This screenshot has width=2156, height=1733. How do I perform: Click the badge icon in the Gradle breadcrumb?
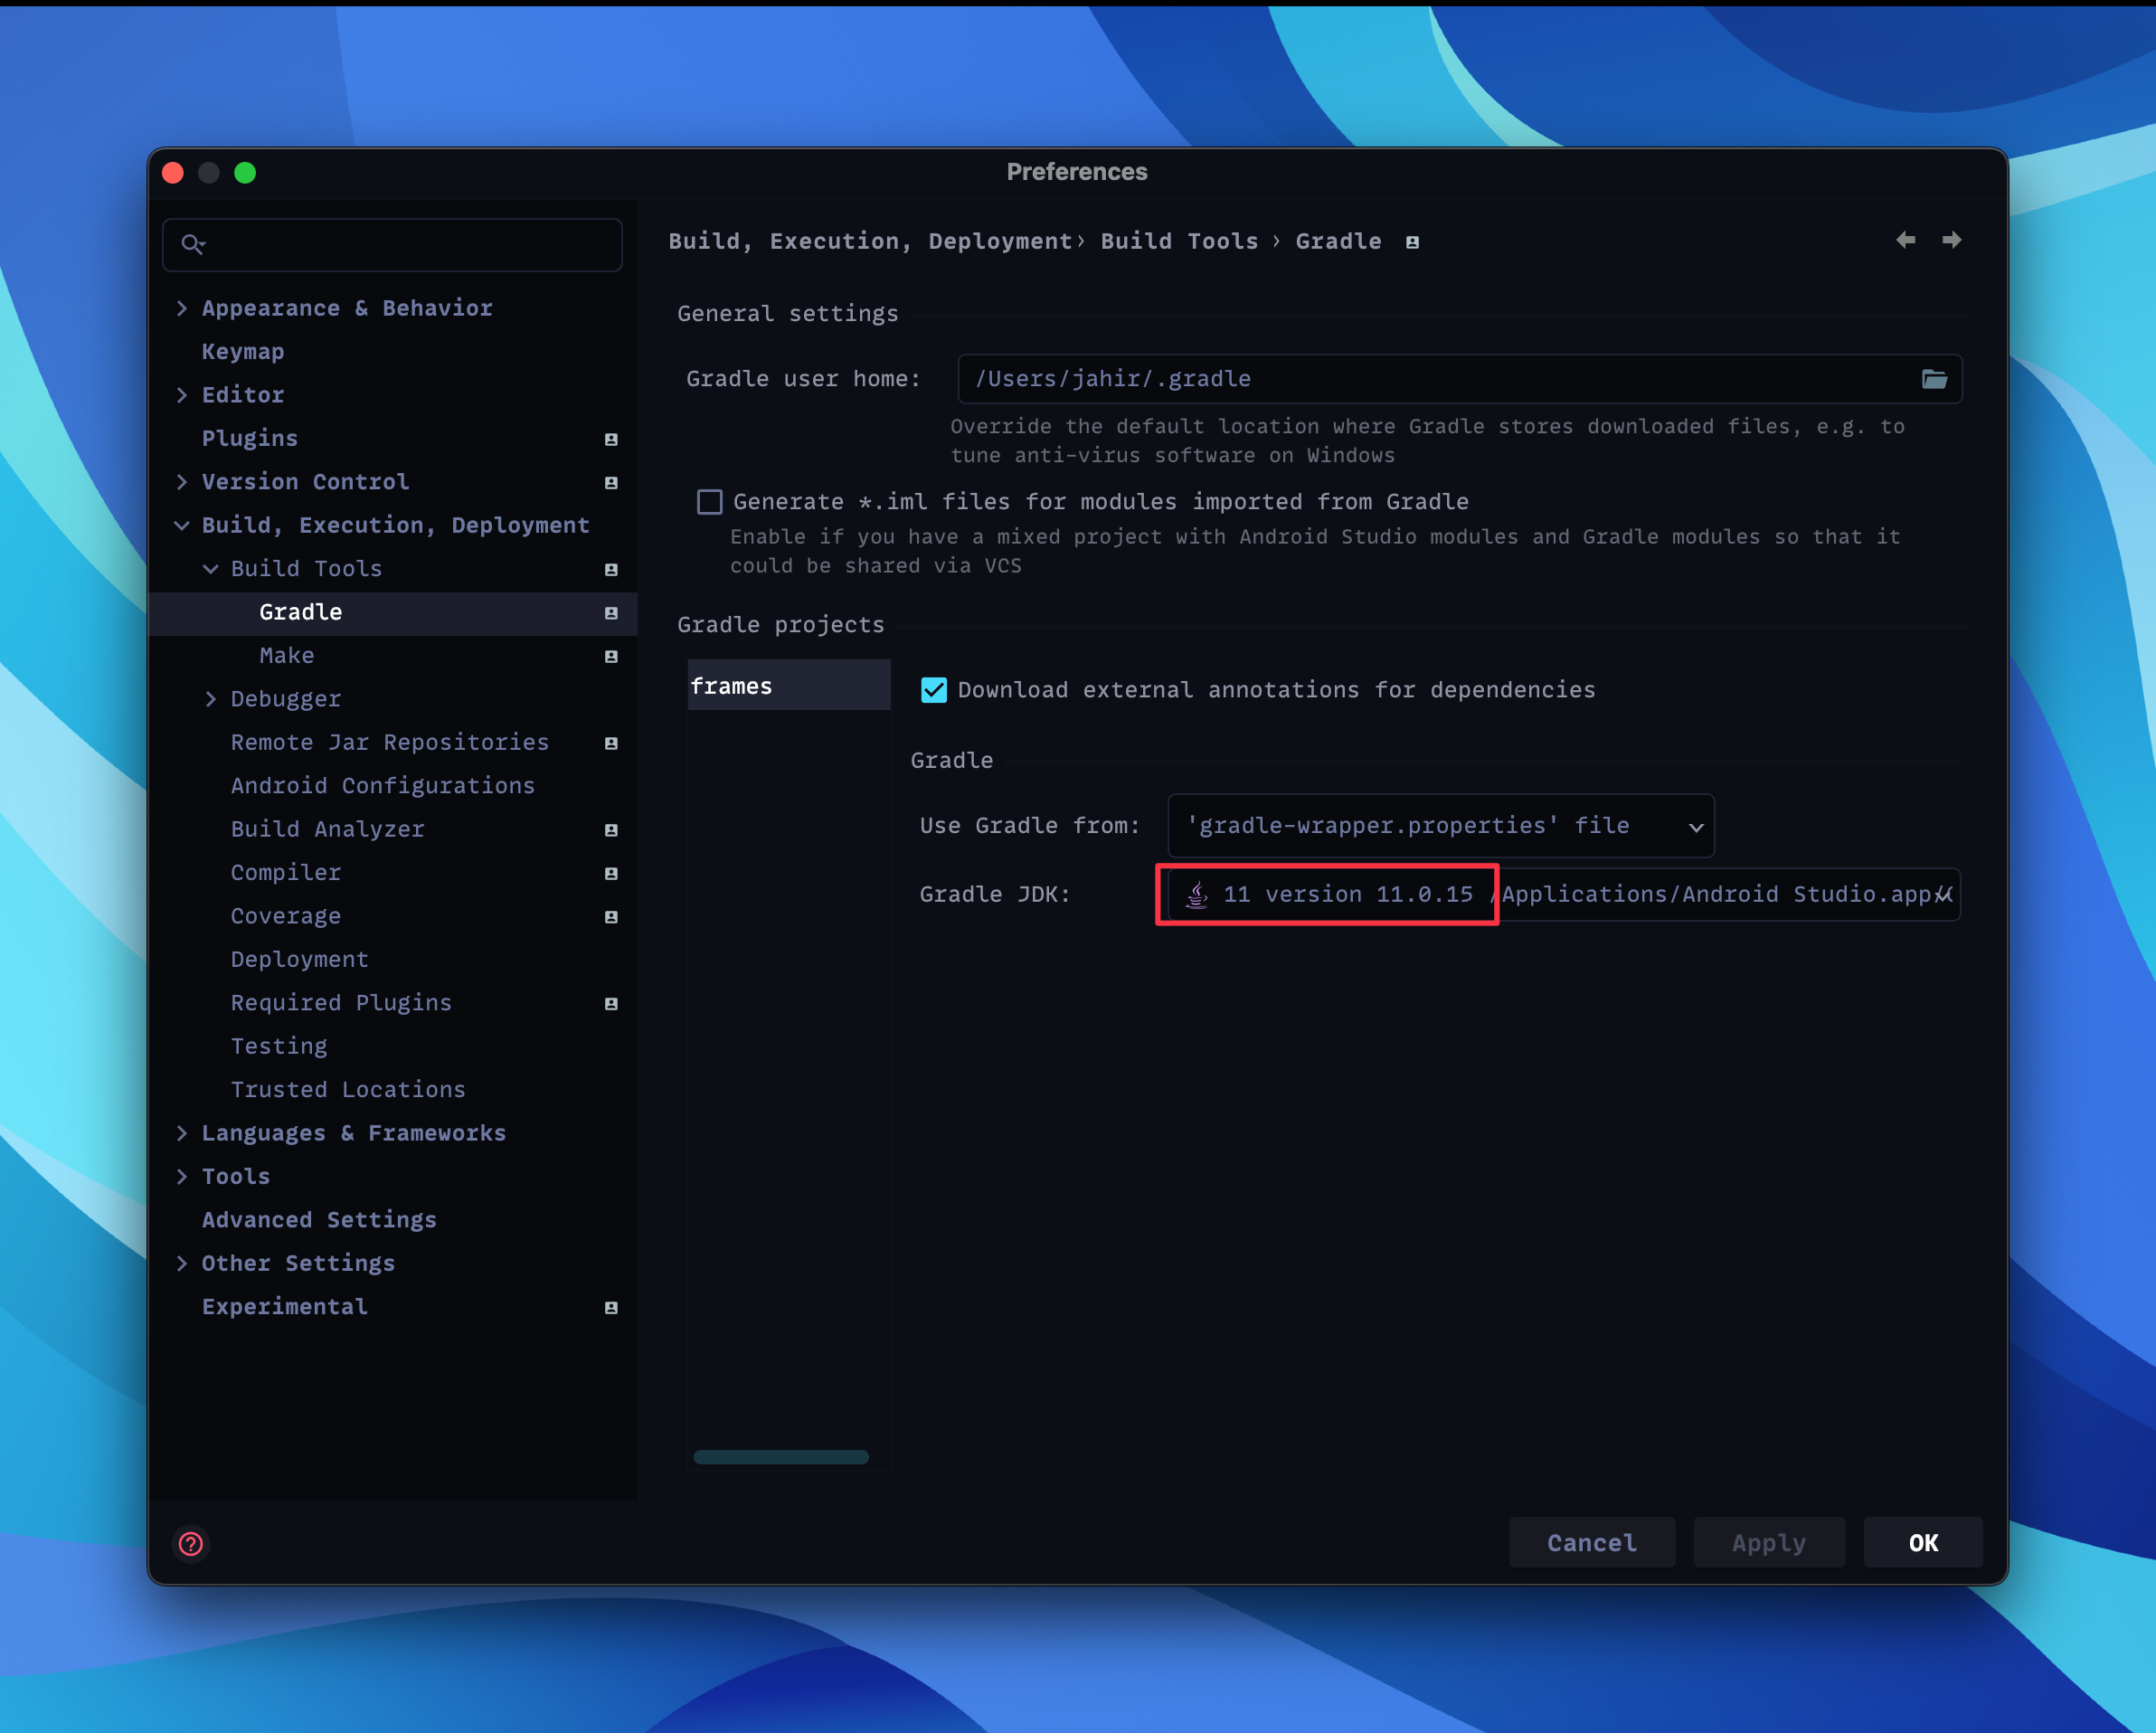(x=1412, y=242)
